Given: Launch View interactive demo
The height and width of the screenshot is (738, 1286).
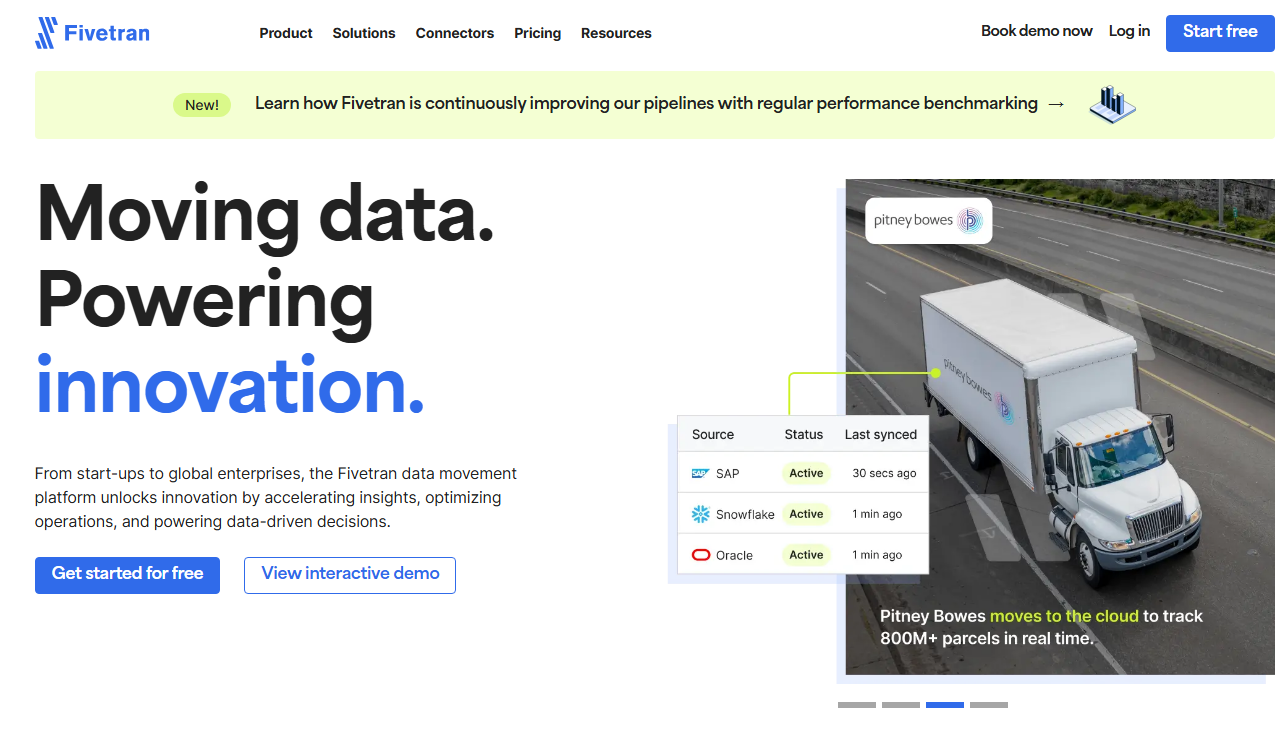Looking at the screenshot, I should (350, 574).
